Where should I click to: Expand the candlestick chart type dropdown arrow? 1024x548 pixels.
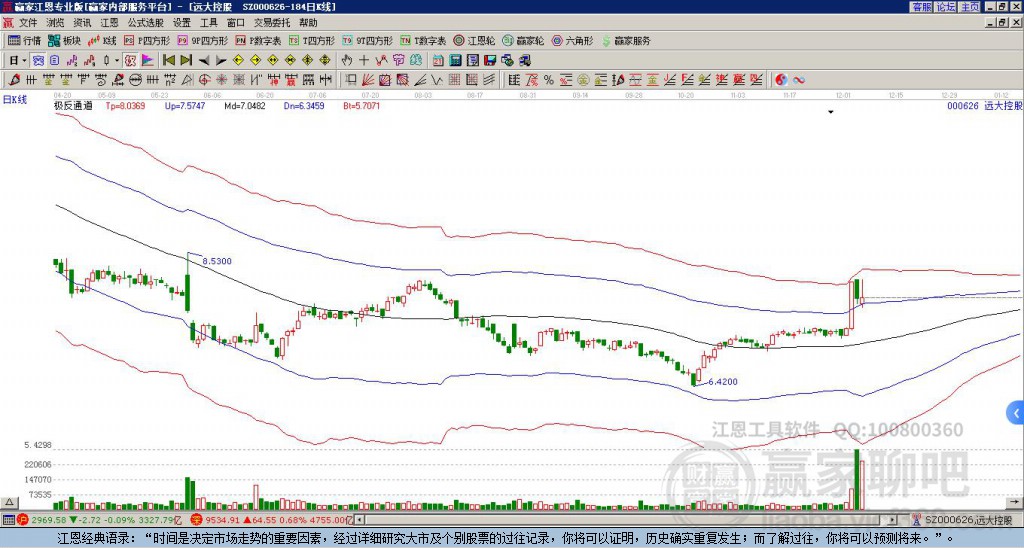pos(117,61)
